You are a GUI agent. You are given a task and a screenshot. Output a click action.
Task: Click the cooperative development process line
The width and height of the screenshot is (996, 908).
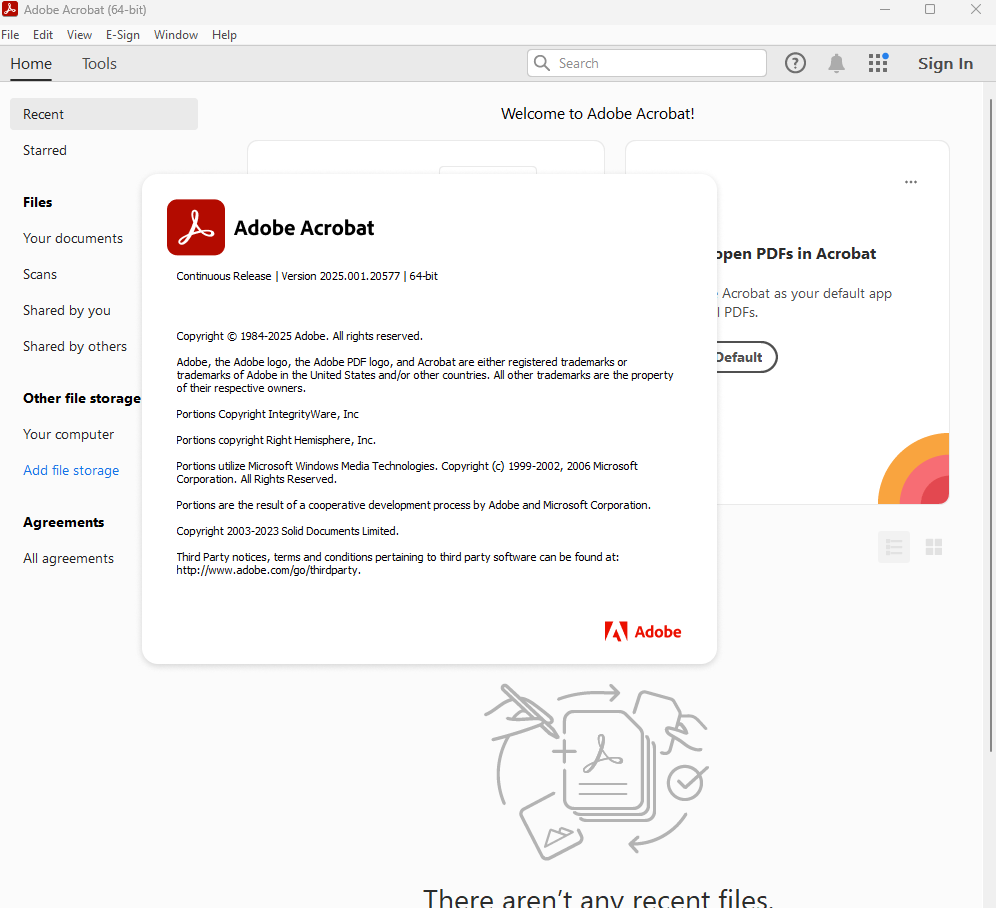coord(414,505)
